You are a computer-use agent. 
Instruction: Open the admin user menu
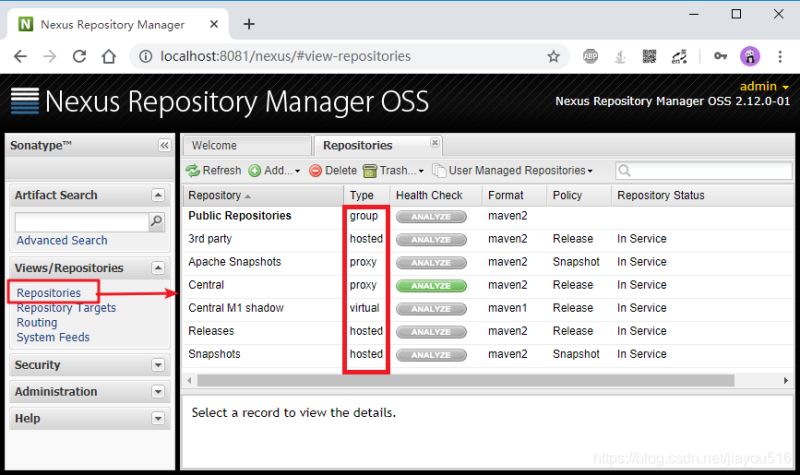(764, 86)
